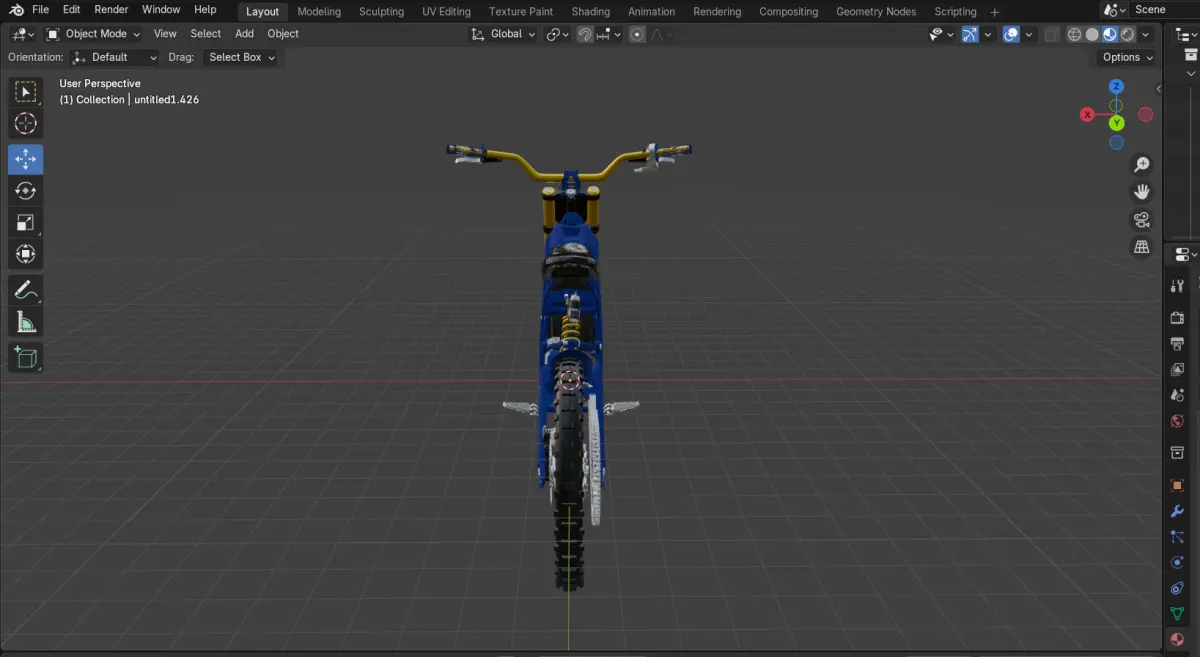The image size is (1200, 657).
Task: Switch to the Shading workspace tab
Action: point(591,11)
